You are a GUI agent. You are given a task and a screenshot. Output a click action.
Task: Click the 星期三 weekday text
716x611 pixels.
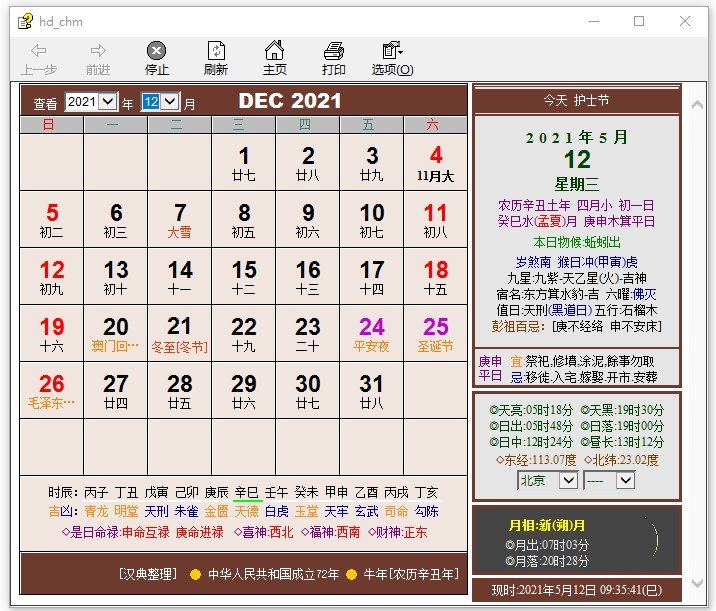click(x=577, y=184)
